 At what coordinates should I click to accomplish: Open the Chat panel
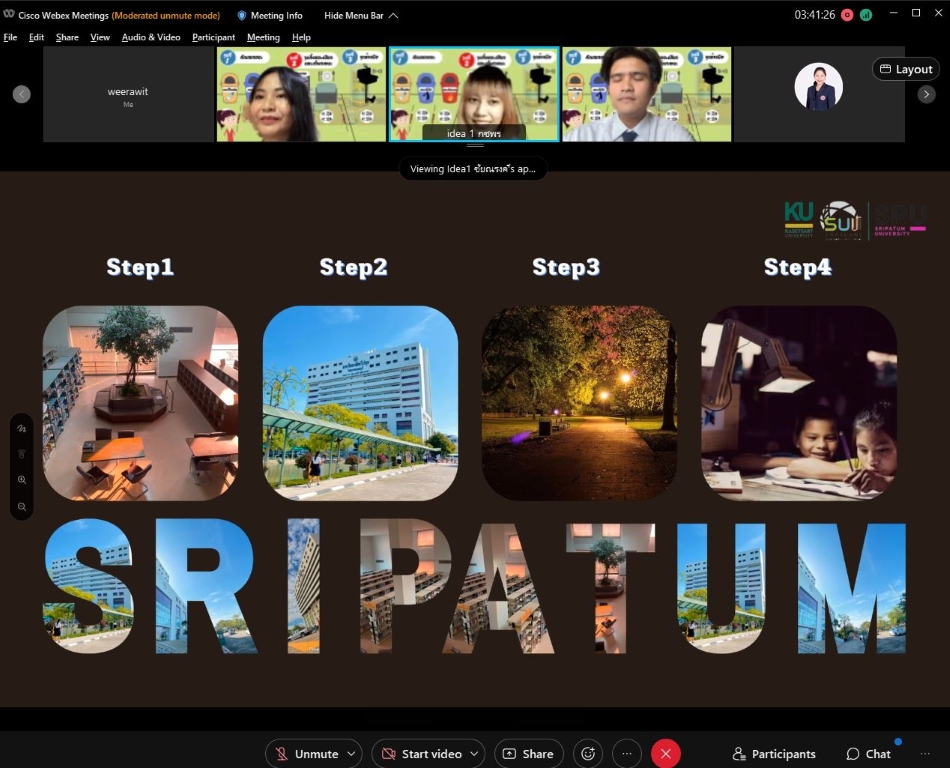(x=868, y=753)
